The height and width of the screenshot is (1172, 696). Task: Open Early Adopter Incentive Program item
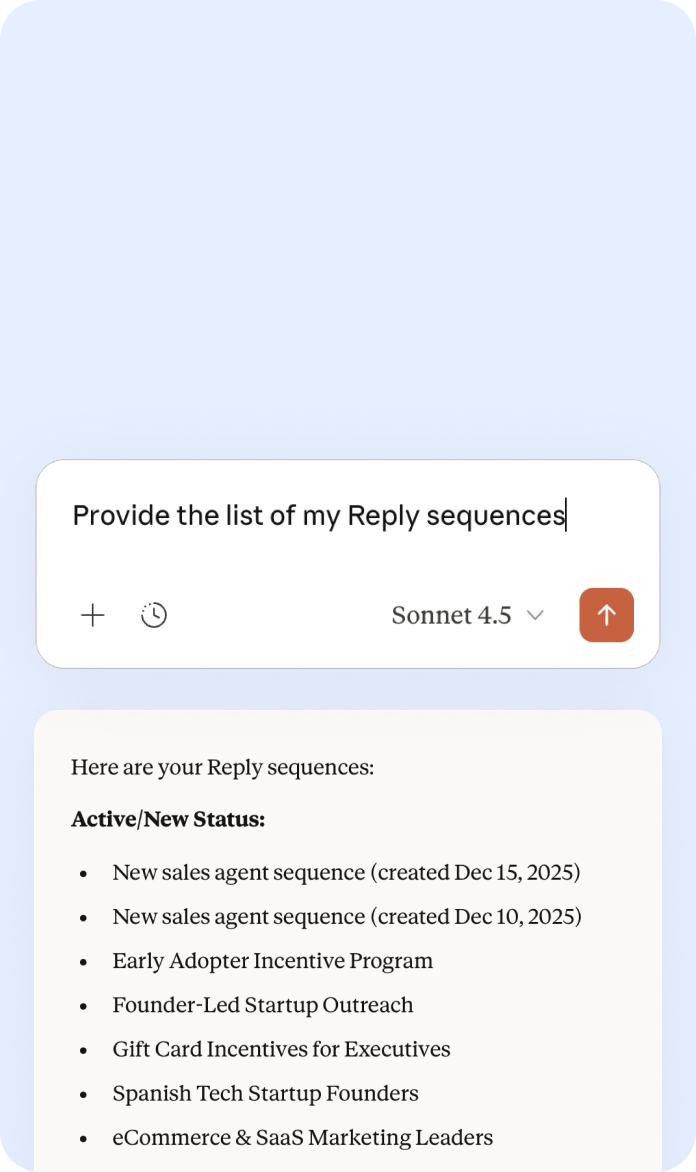point(273,961)
